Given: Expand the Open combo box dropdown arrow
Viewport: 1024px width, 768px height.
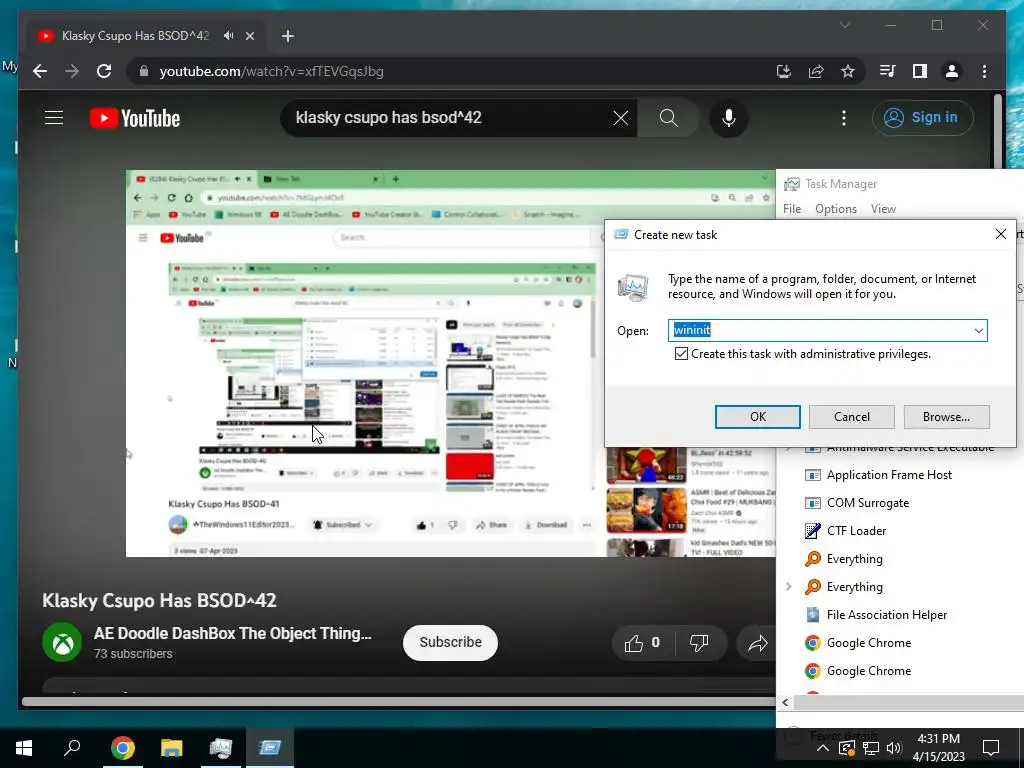Looking at the screenshot, I should (978, 330).
